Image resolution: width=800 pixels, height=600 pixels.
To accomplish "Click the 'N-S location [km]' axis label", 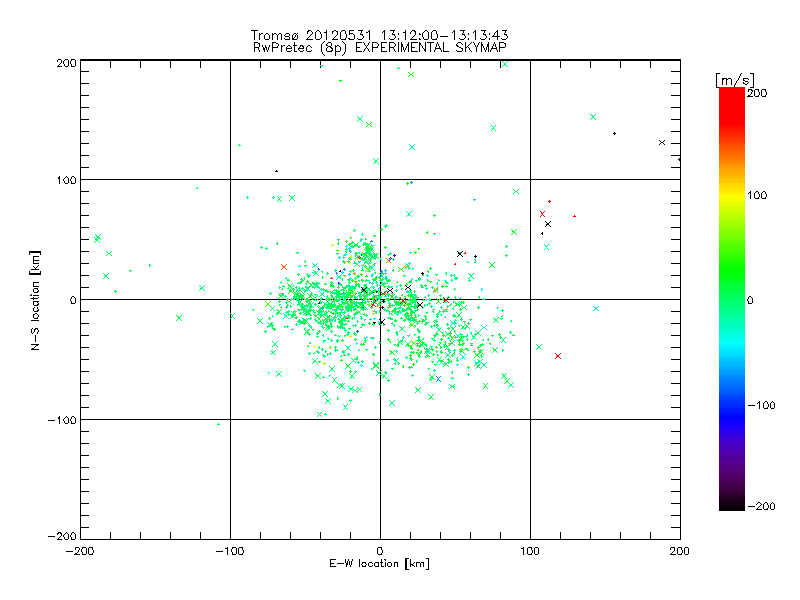I will pyautogui.click(x=35, y=300).
